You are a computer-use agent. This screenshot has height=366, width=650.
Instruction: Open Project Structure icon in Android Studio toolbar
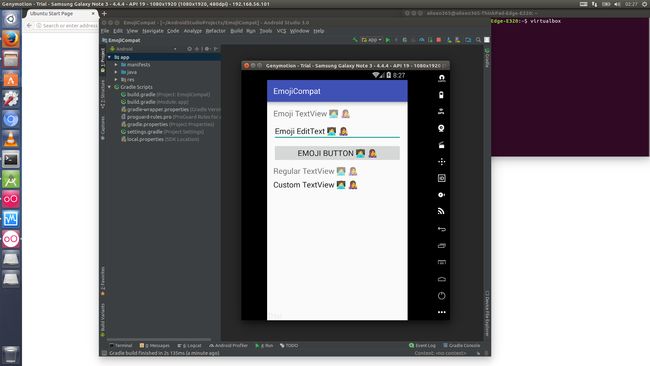[468, 40]
